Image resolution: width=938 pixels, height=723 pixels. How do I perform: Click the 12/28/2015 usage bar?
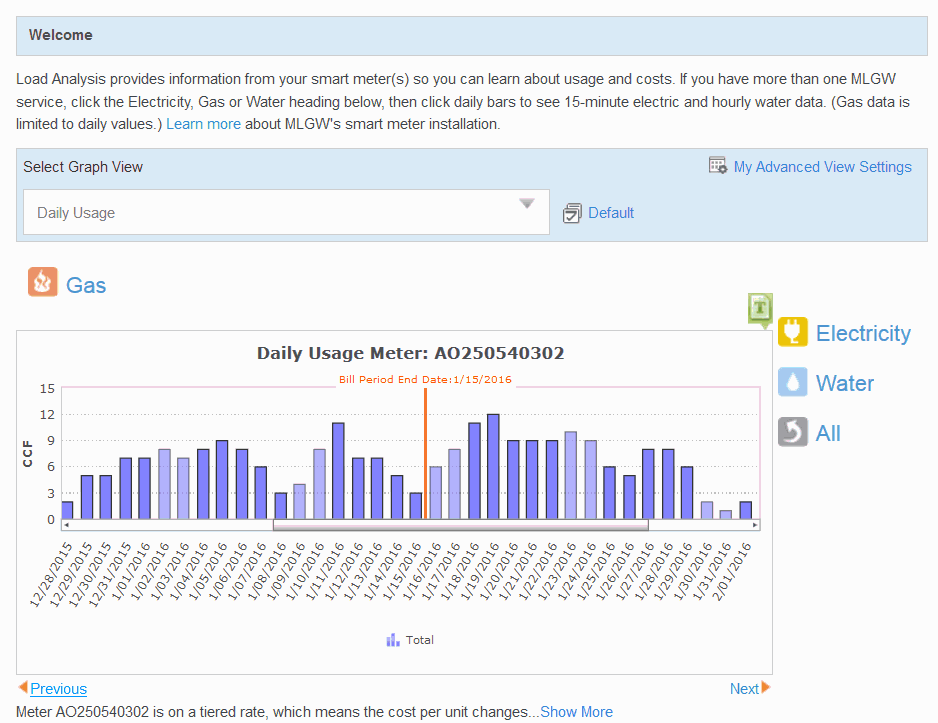click(67, 510)
